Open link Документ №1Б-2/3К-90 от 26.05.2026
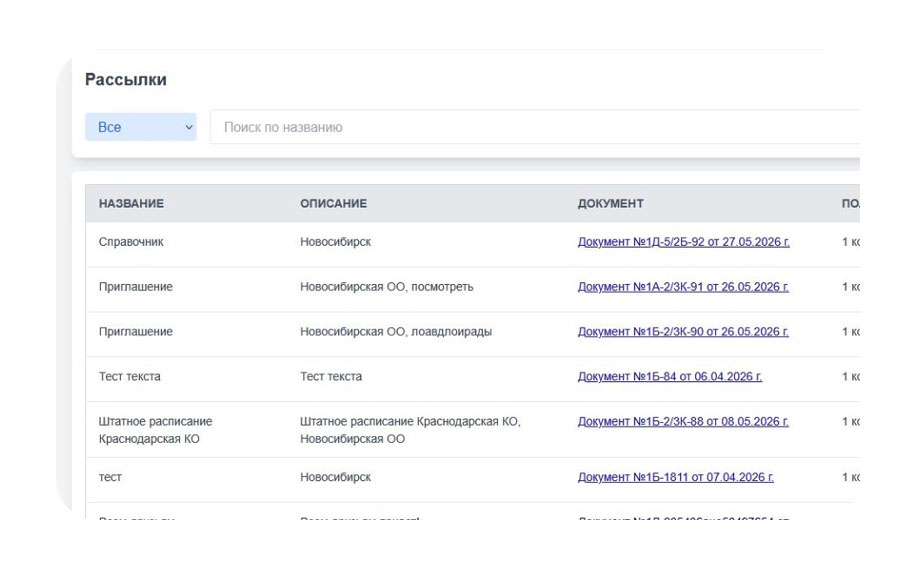The image size is (900, 563). pos(682,331)
